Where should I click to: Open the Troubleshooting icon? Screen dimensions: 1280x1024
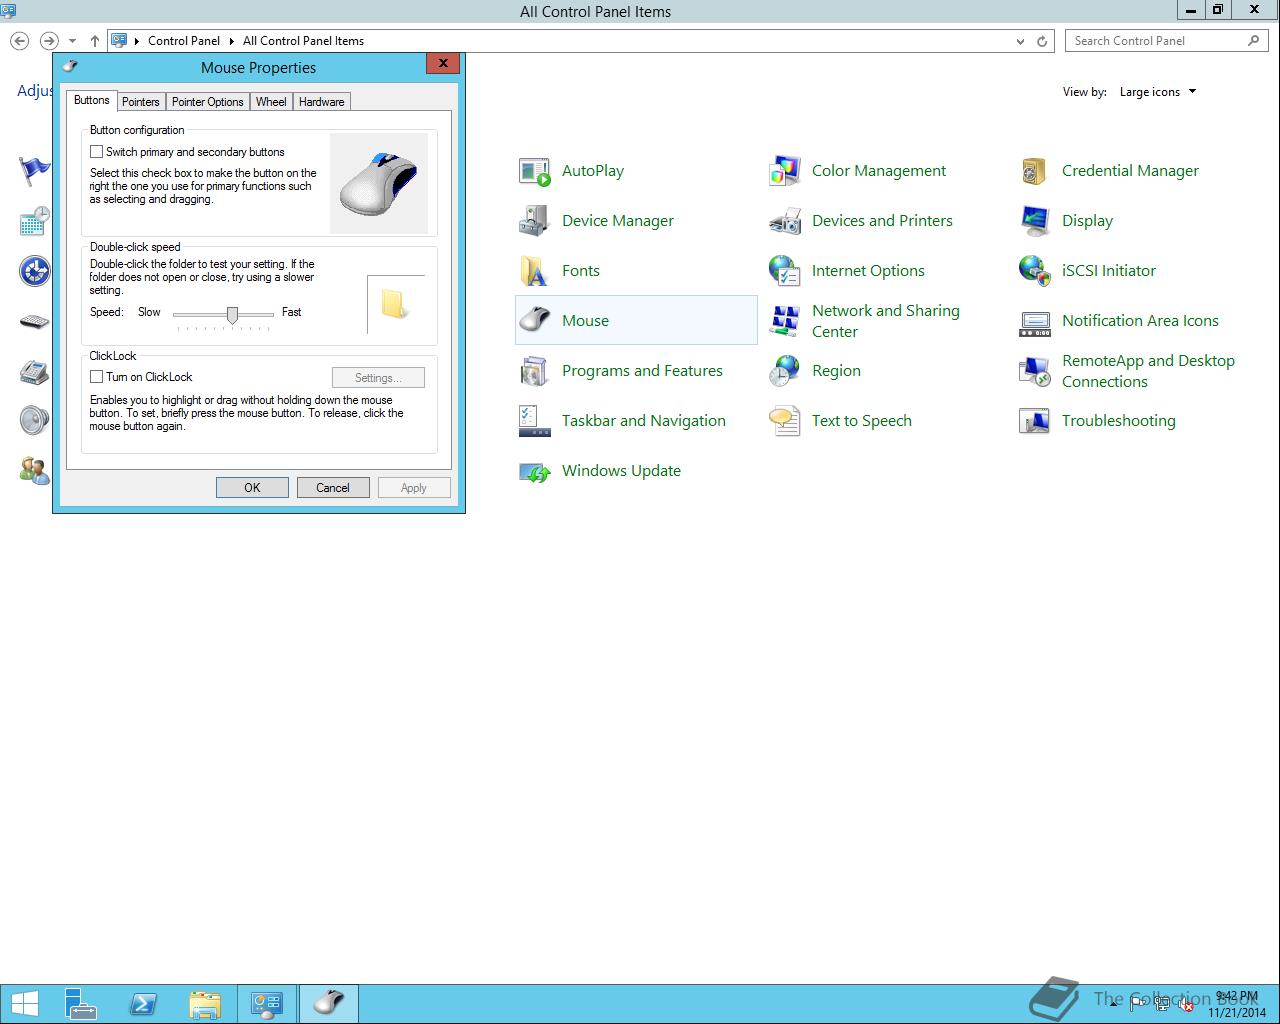[1035, 421]
